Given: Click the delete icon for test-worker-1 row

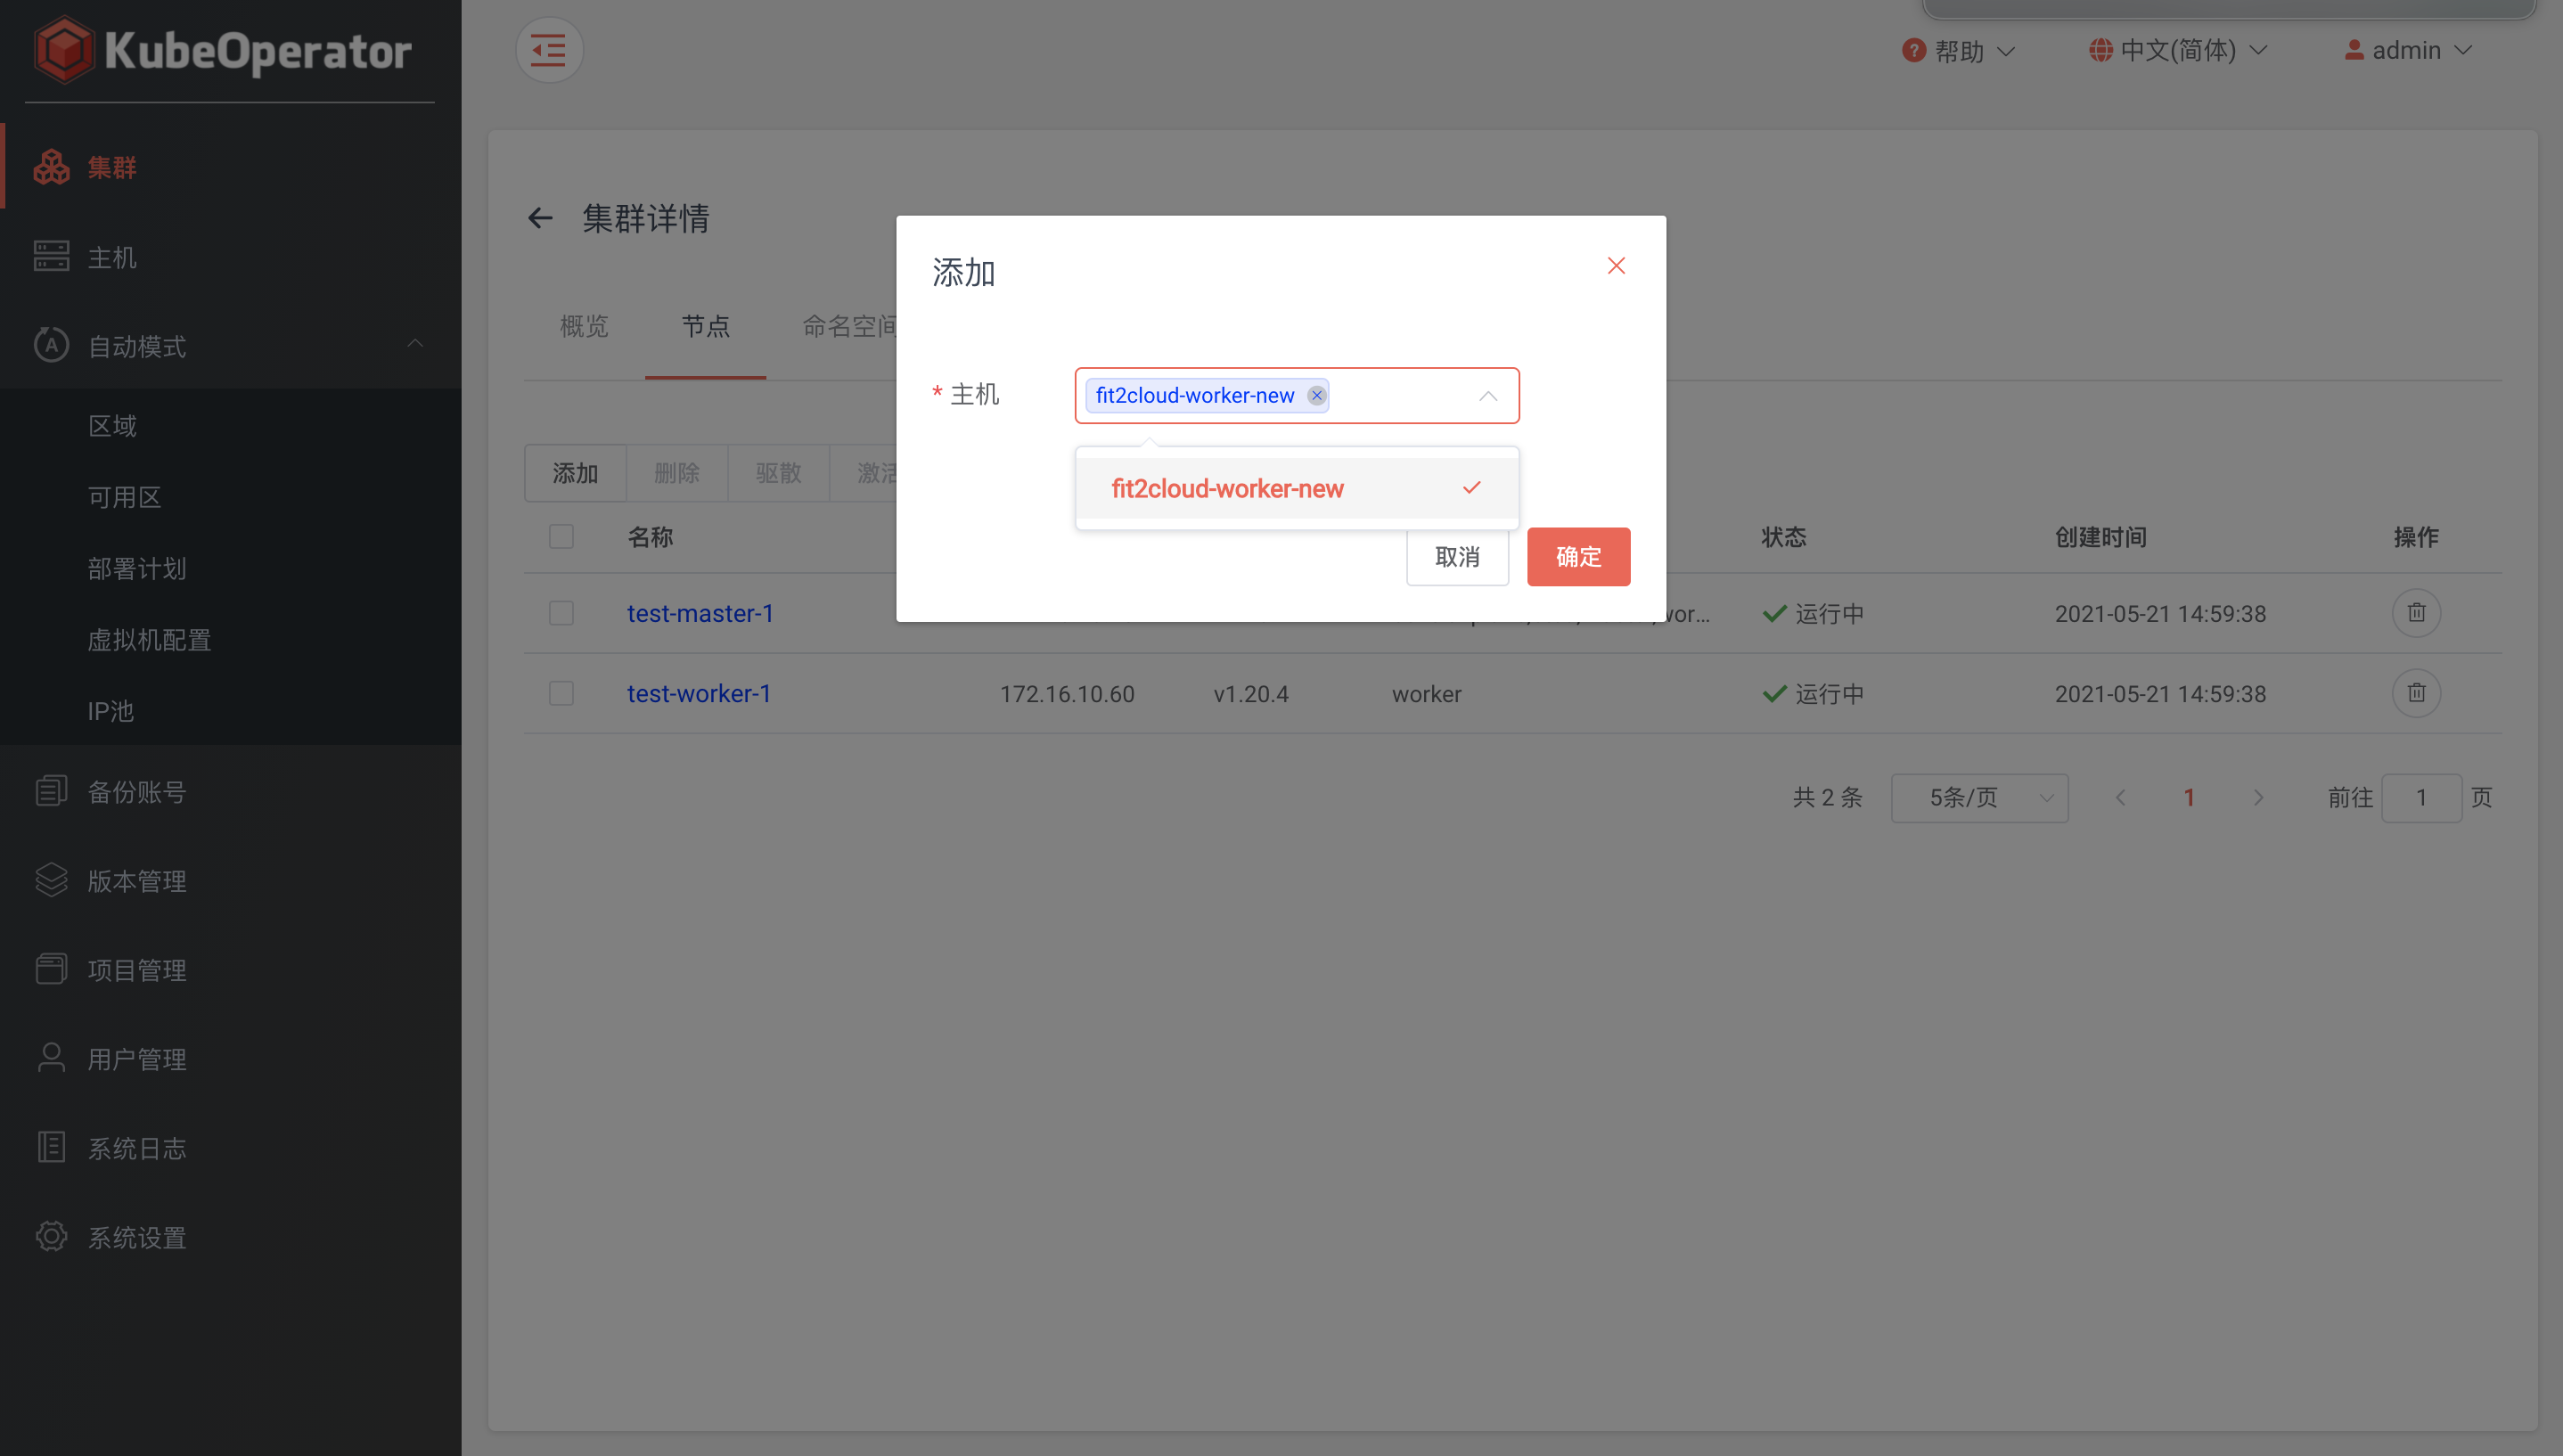Looking at the screenshot, I should point(2415,693).
